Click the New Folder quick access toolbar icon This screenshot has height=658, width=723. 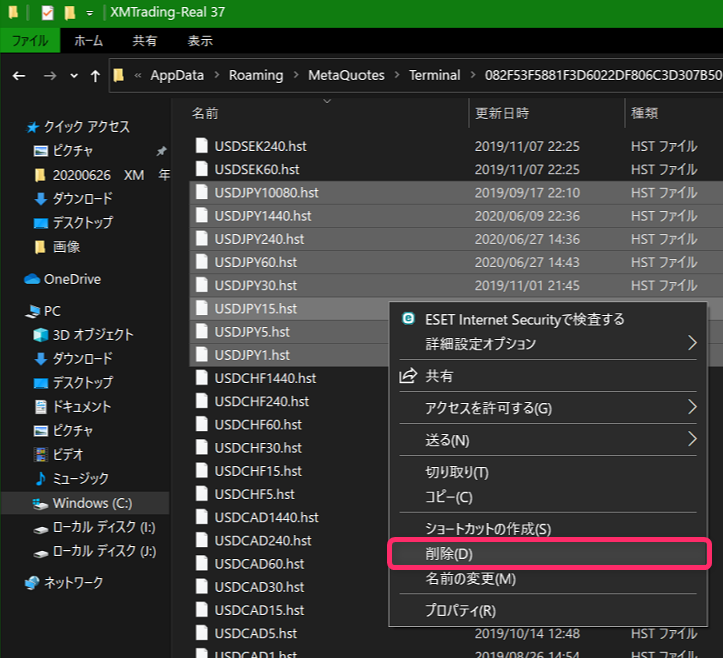pos(70,12)
